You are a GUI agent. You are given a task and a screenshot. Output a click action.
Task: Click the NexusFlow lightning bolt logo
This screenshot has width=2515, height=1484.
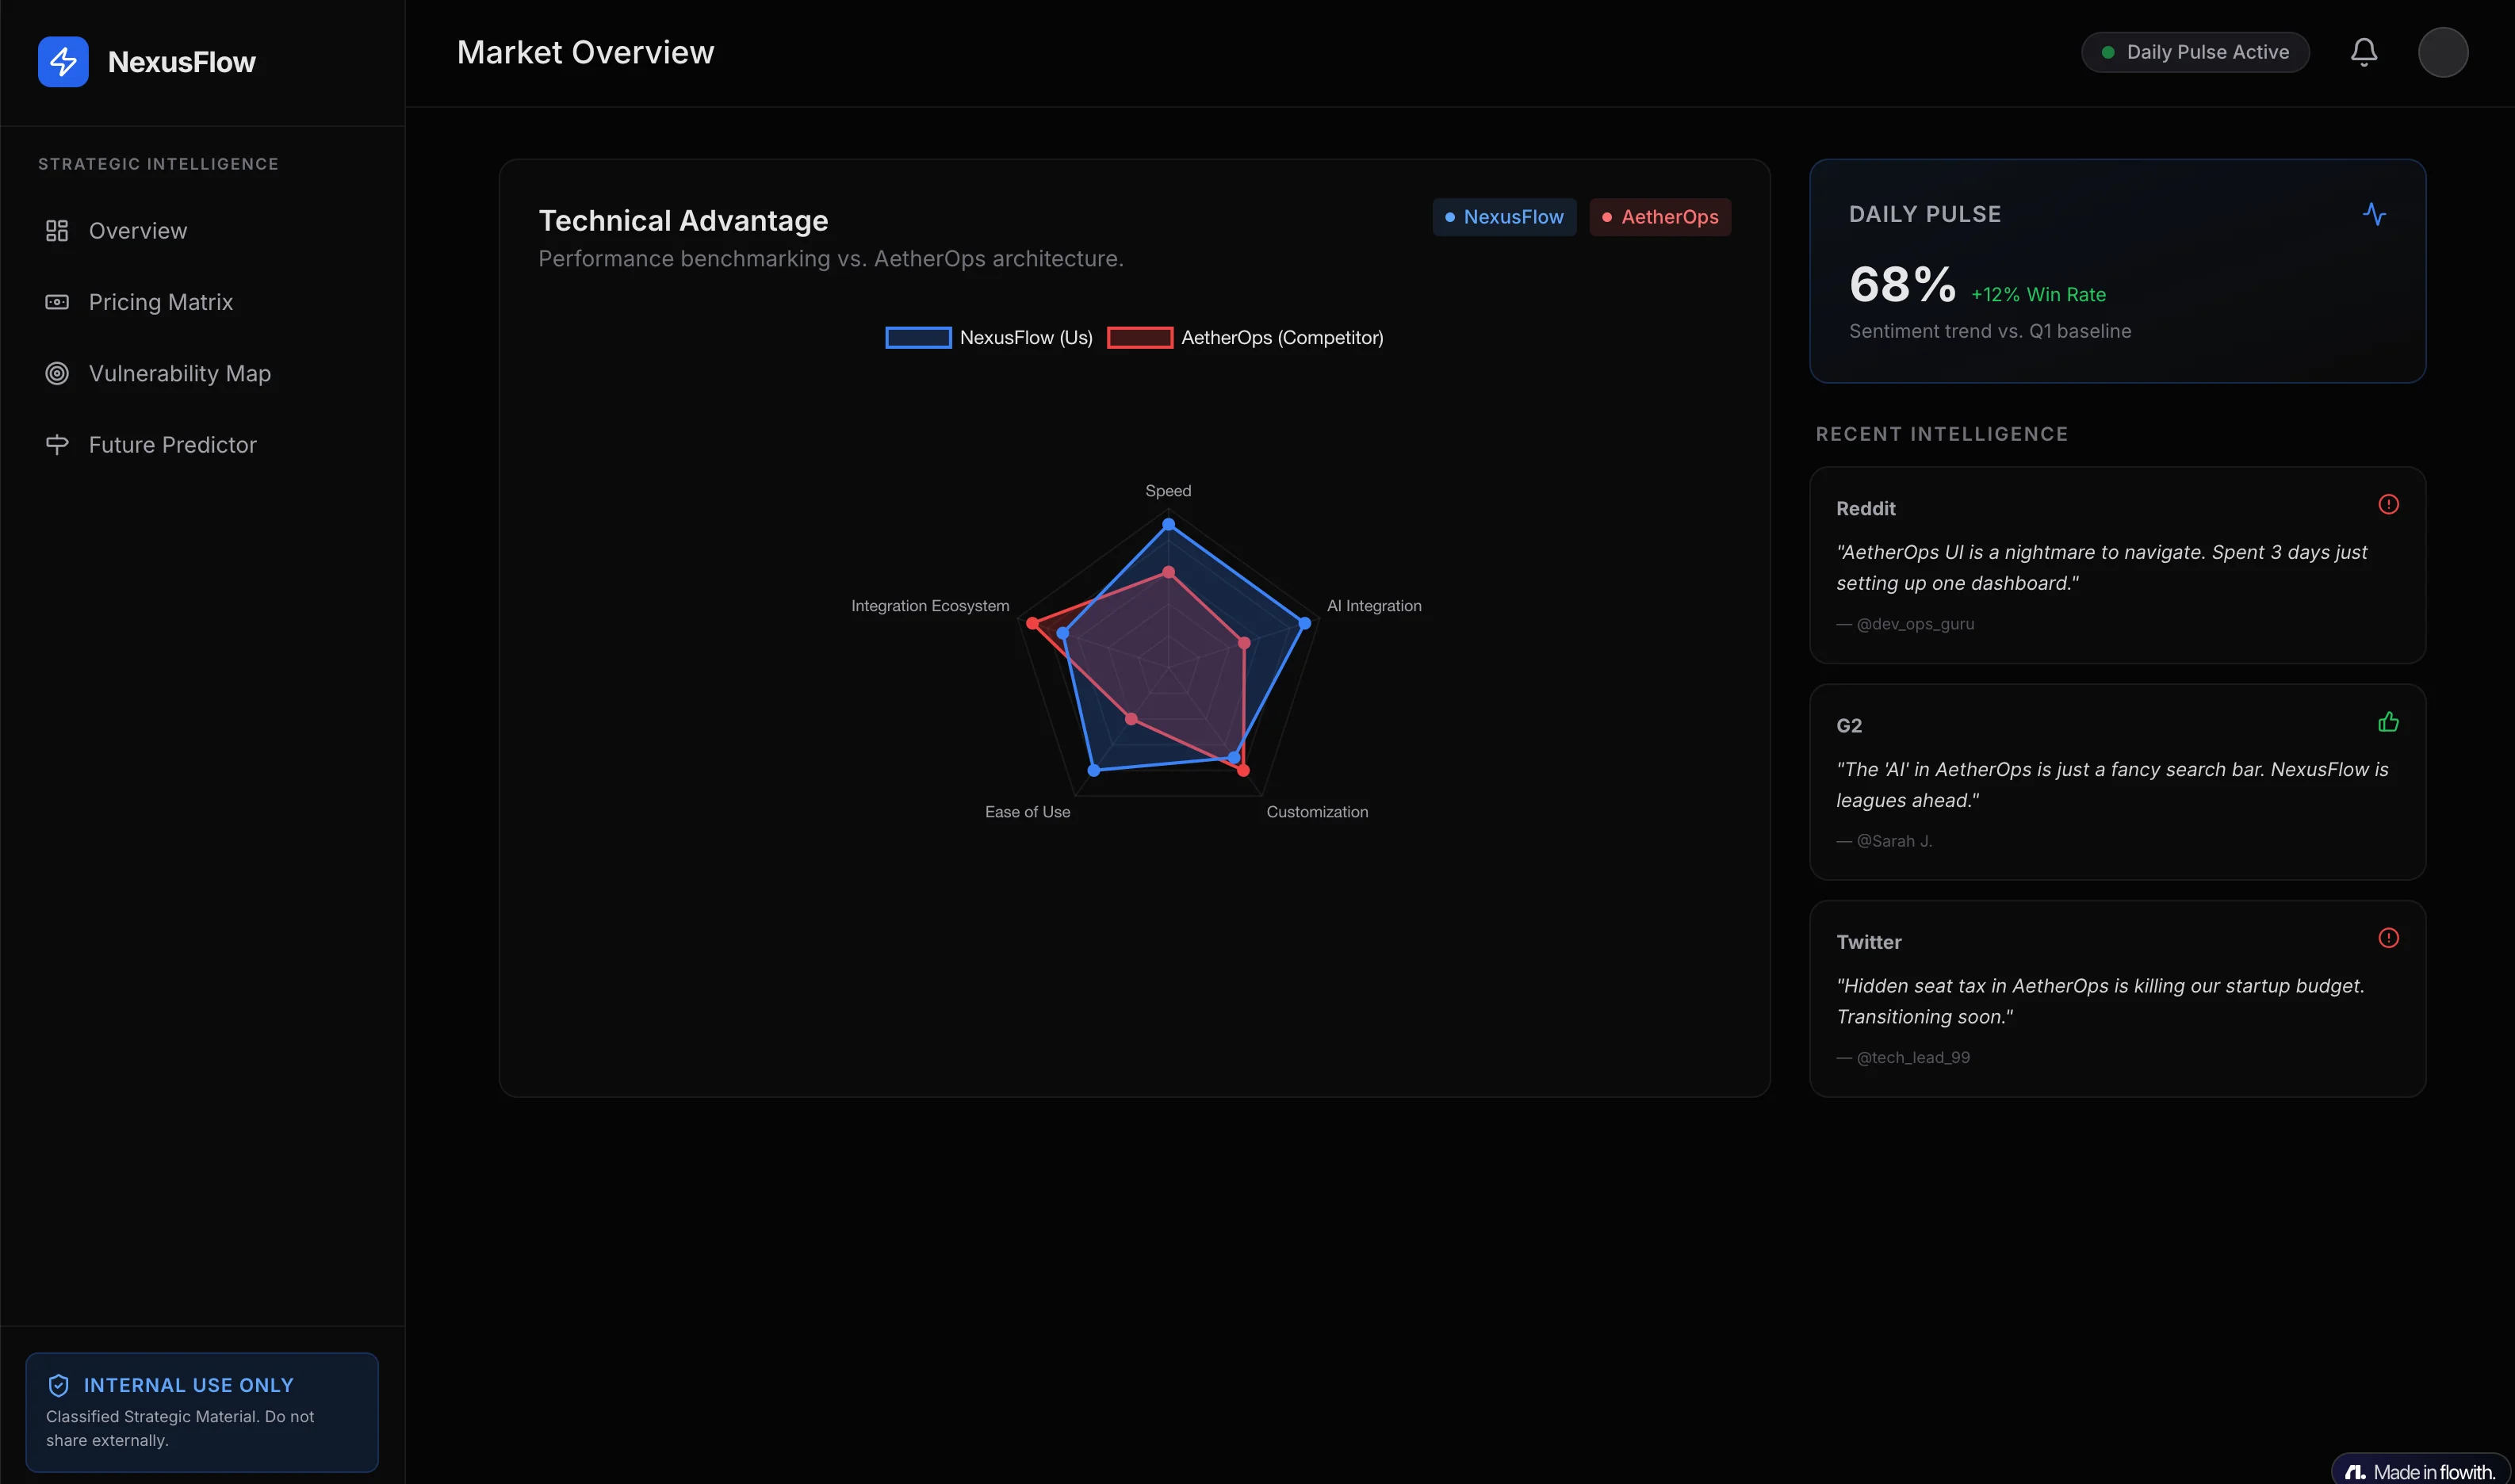tap(63, 62)
